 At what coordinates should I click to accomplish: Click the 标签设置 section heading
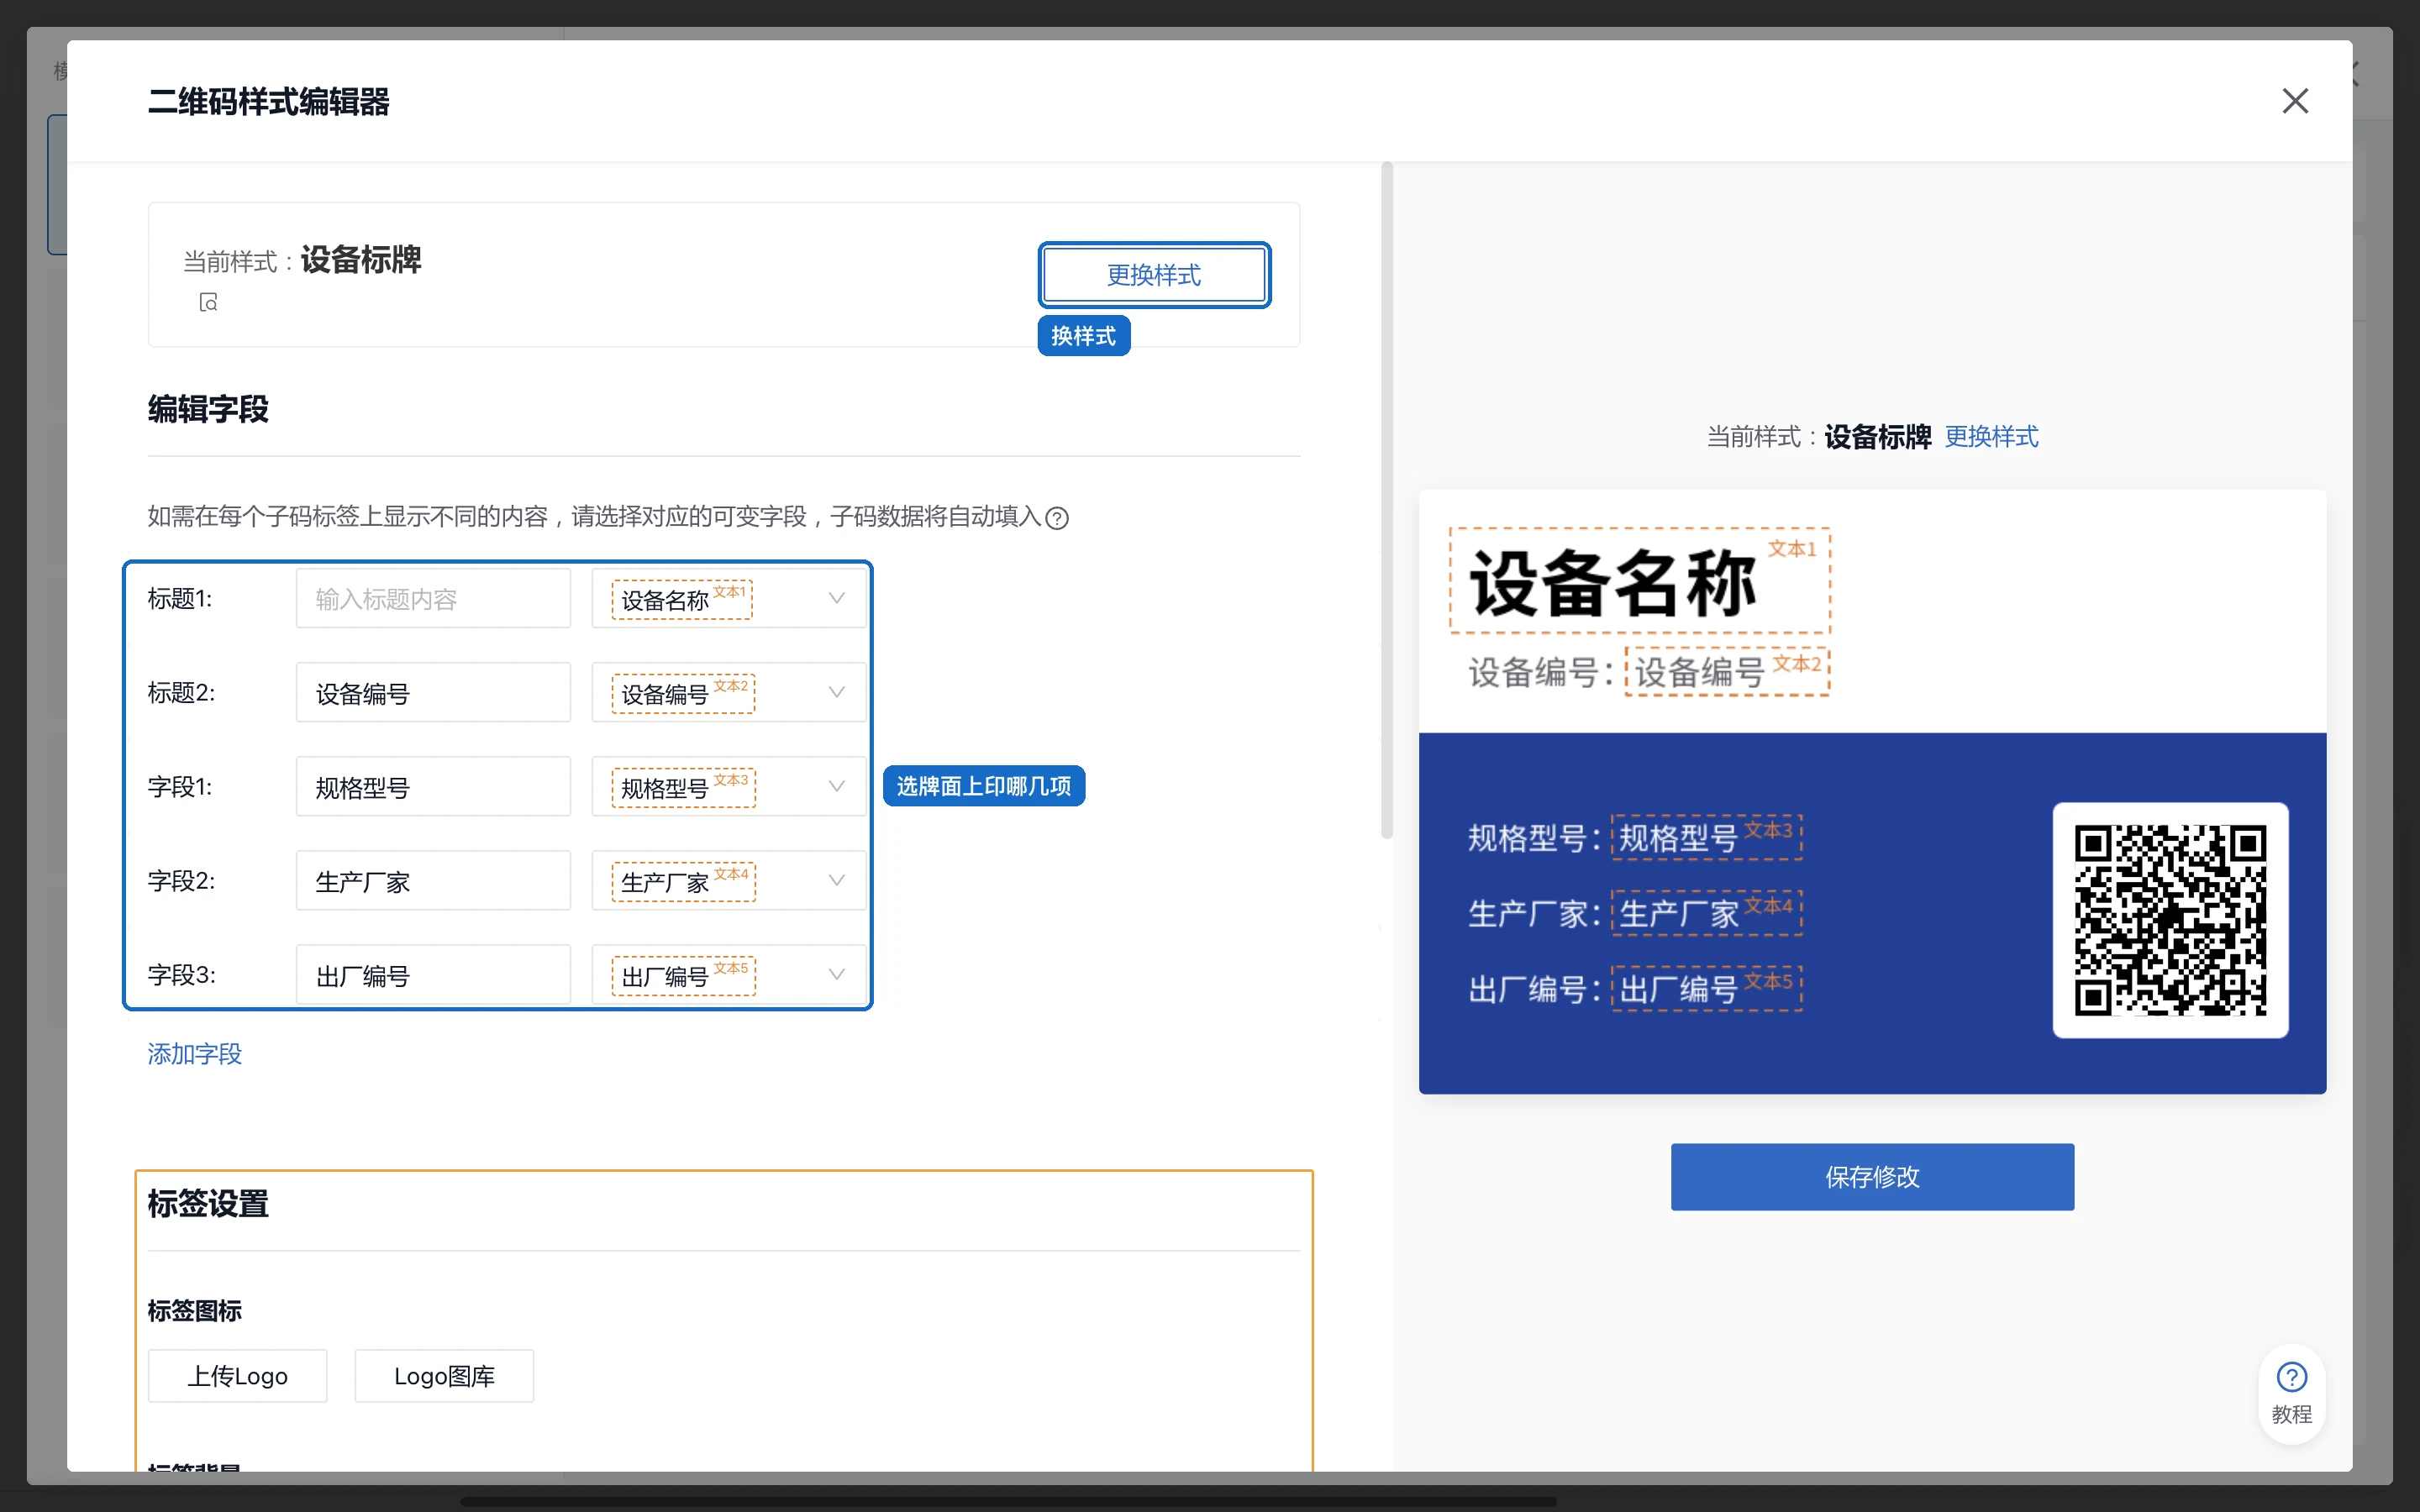[x=208, y=1204]
